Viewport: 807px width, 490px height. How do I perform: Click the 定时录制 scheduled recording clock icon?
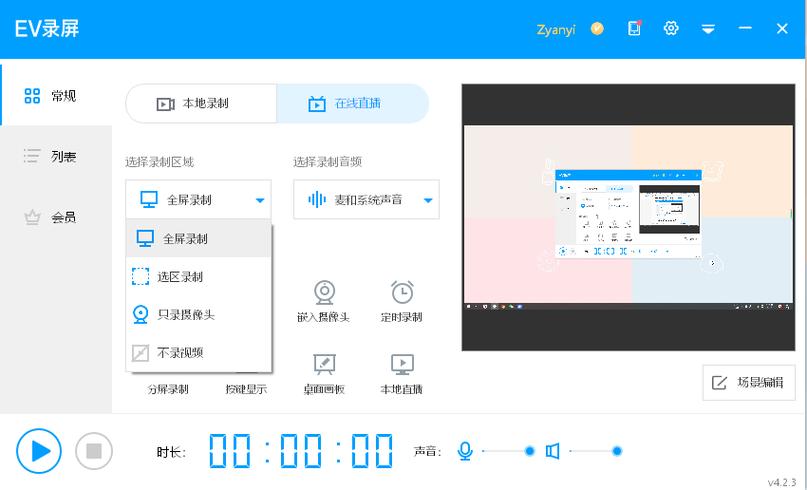click(402, 292)
